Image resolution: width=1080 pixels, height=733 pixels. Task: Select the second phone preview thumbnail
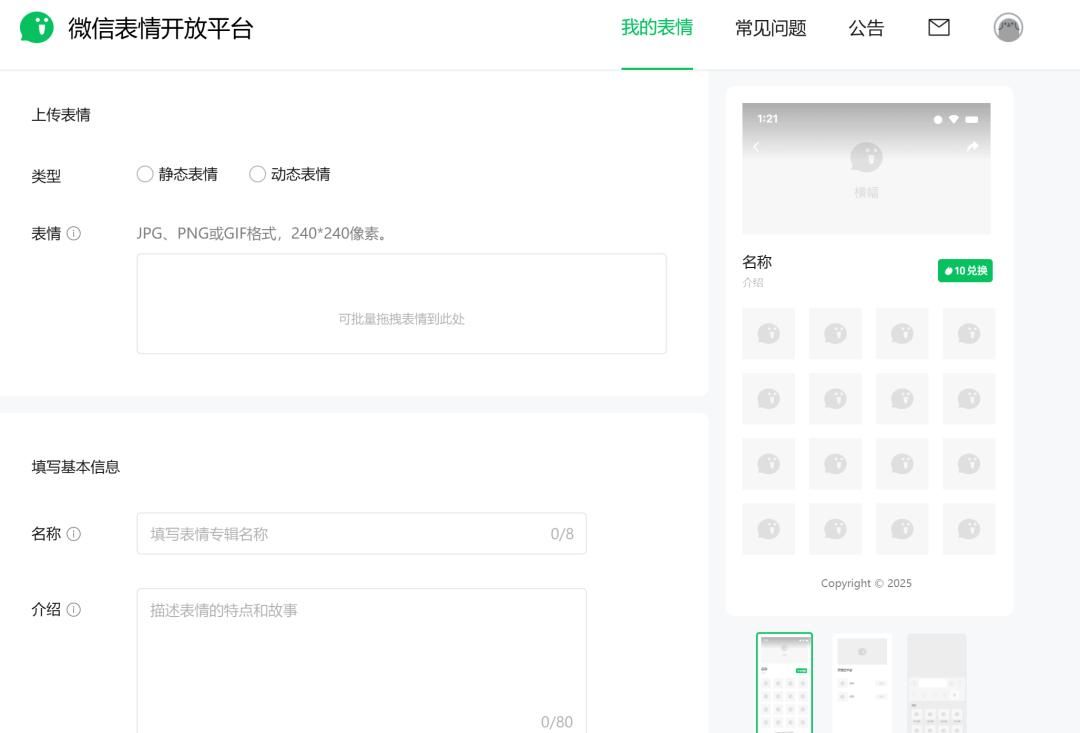(x=861, y=684)
